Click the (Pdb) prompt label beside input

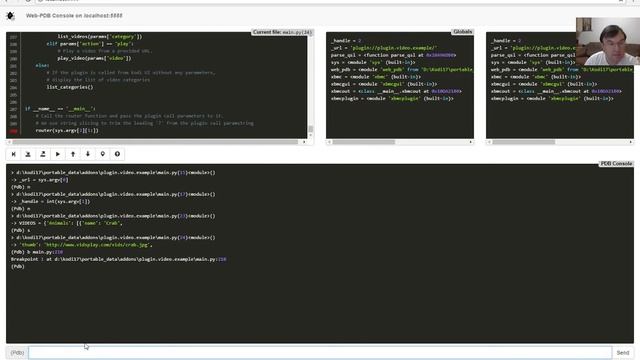click(17, 353)
